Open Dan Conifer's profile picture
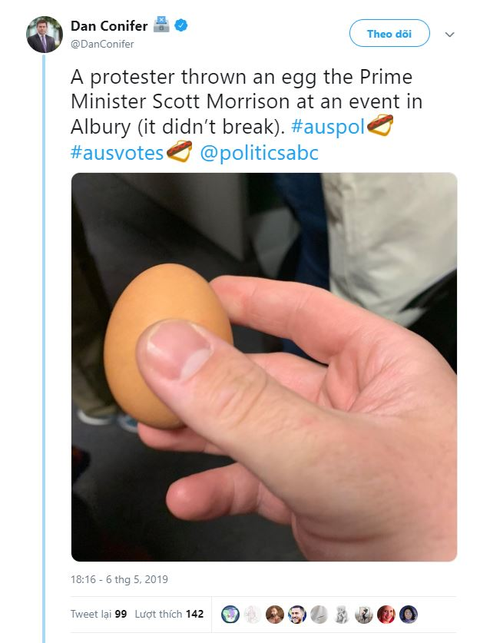480x643 pixels. (x=44, y=34)
